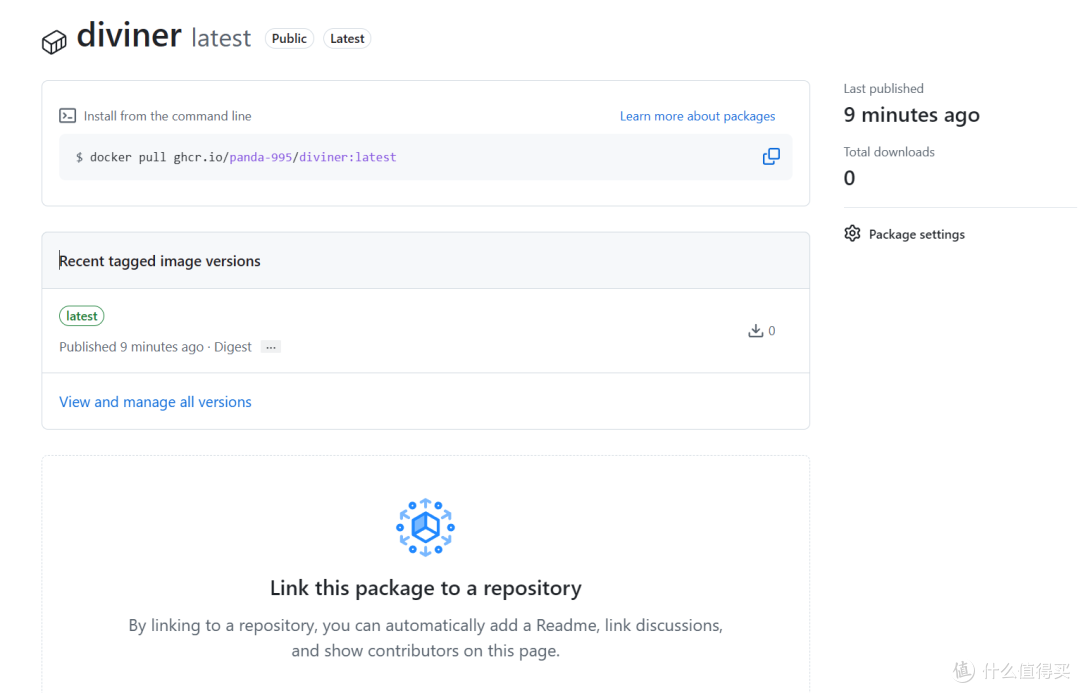Click the 9 minutes ago published time
The width and height of the screenshot is (1080, 693).
911,114
